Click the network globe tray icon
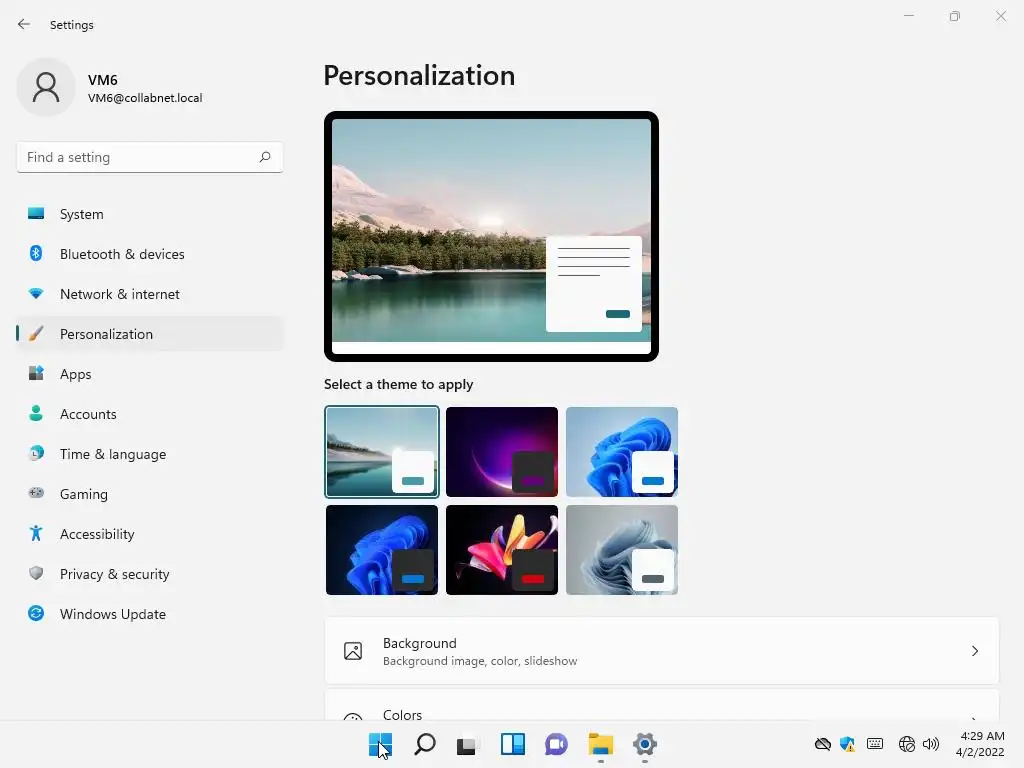Viewport: 1024px width, 768px height. click(x=906, y=744)
